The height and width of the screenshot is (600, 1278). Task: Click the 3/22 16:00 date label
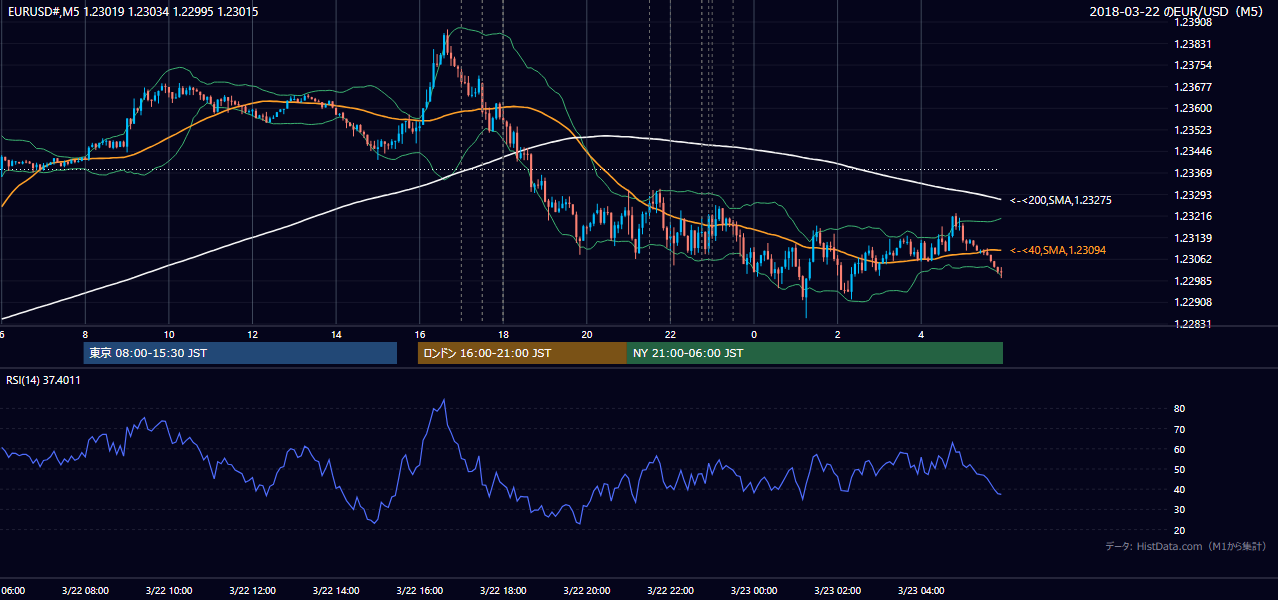pos(420,590)
